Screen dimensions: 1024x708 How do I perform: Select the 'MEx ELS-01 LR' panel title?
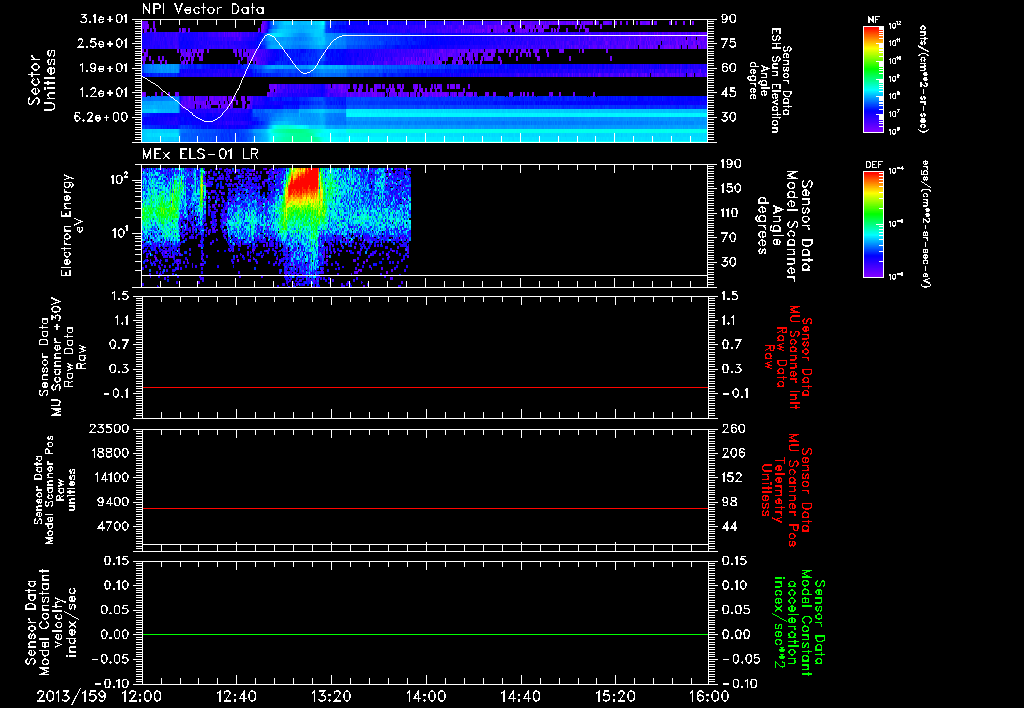(200, 154)
